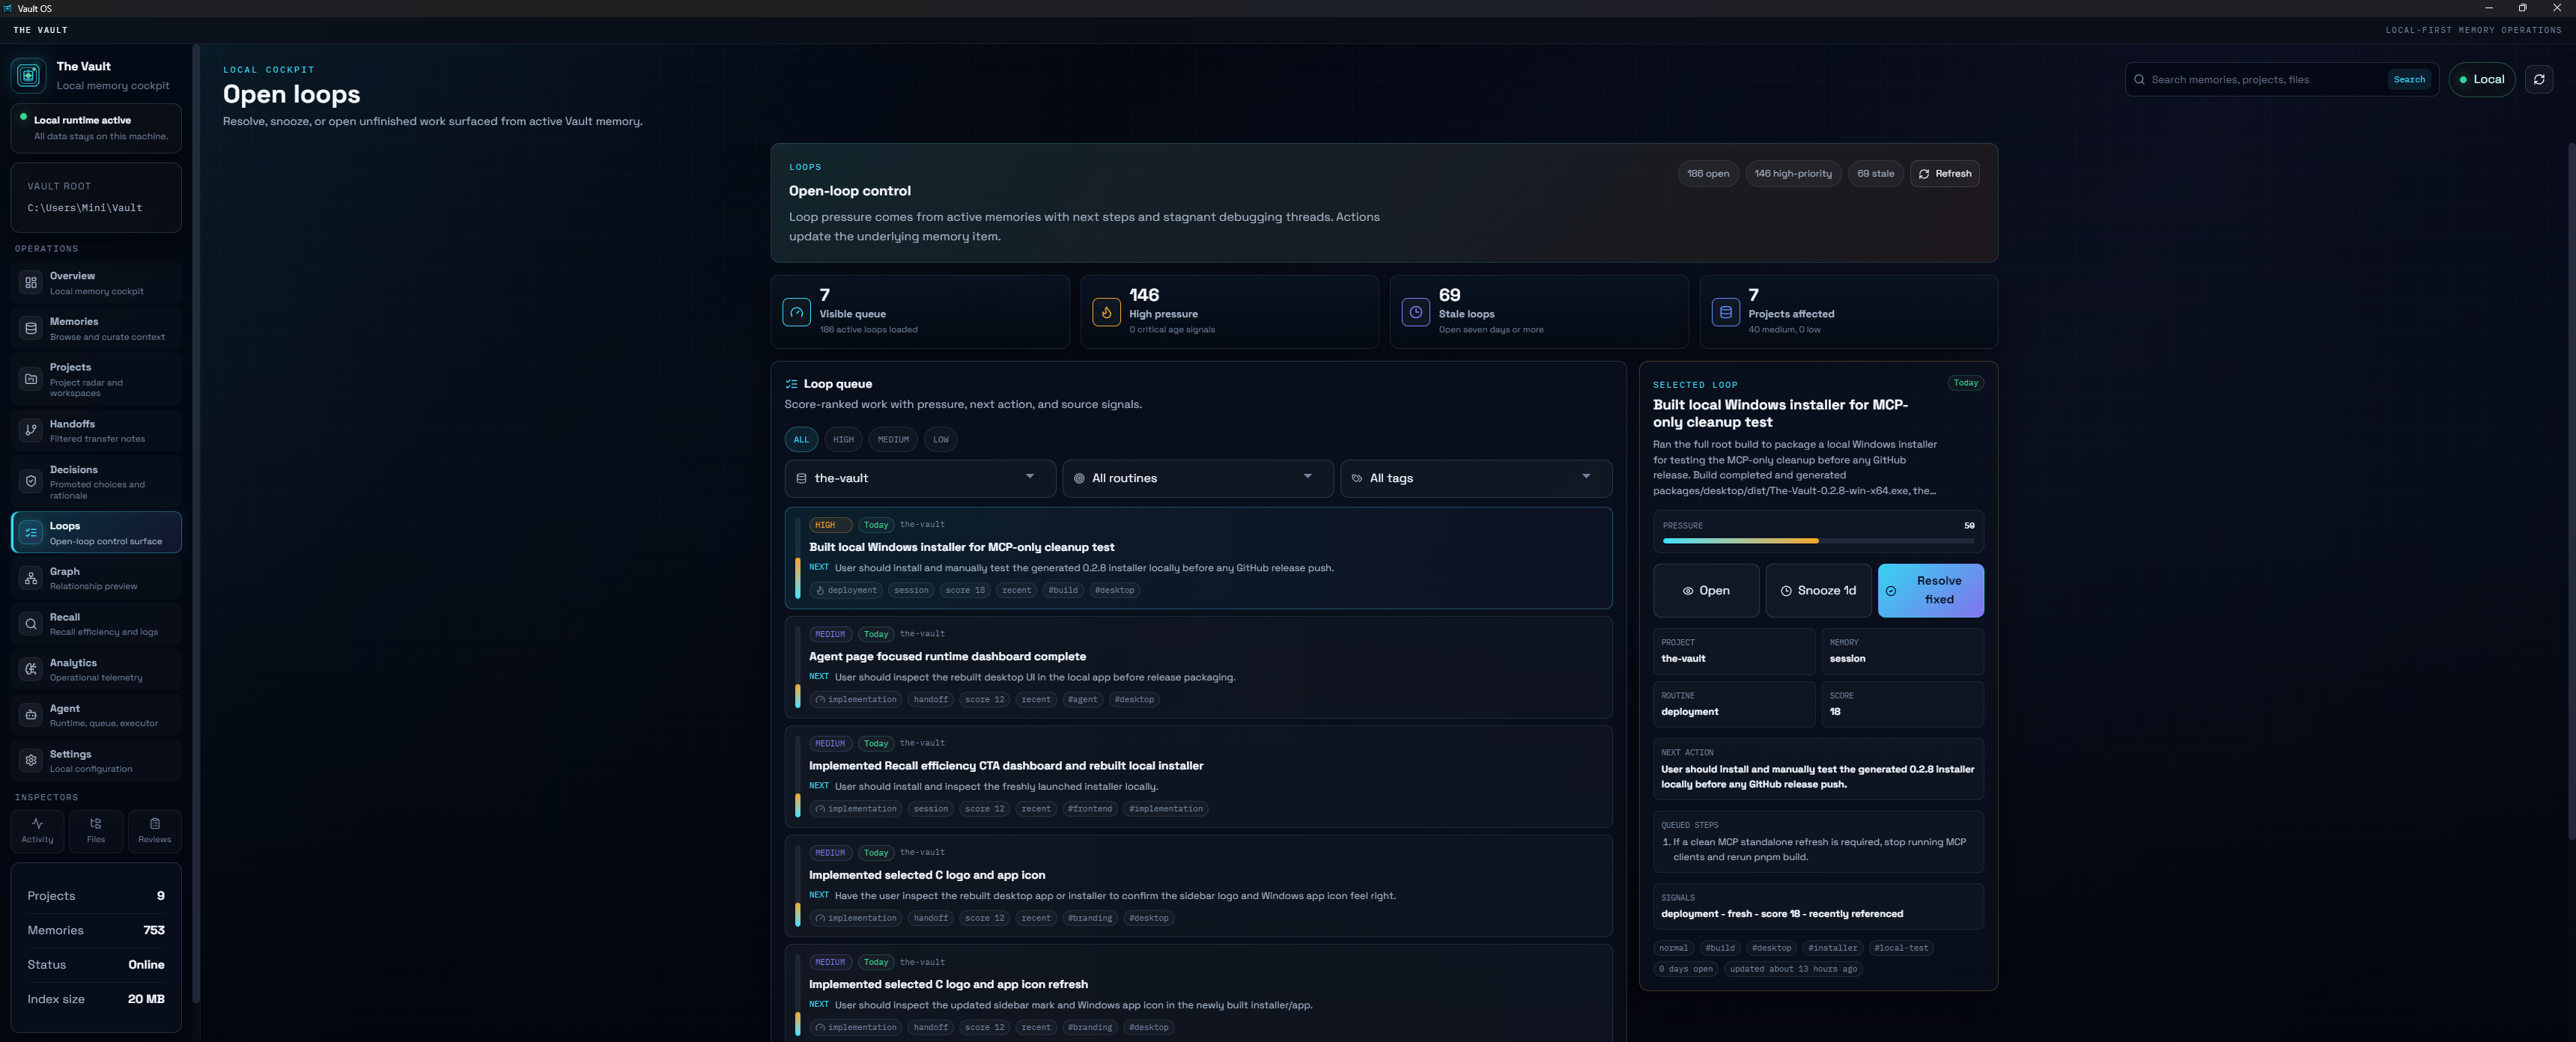Screen dimensions: 2576x1042
Task: Open Analytics telemetry icon
Action: click(x=31, y=669)
